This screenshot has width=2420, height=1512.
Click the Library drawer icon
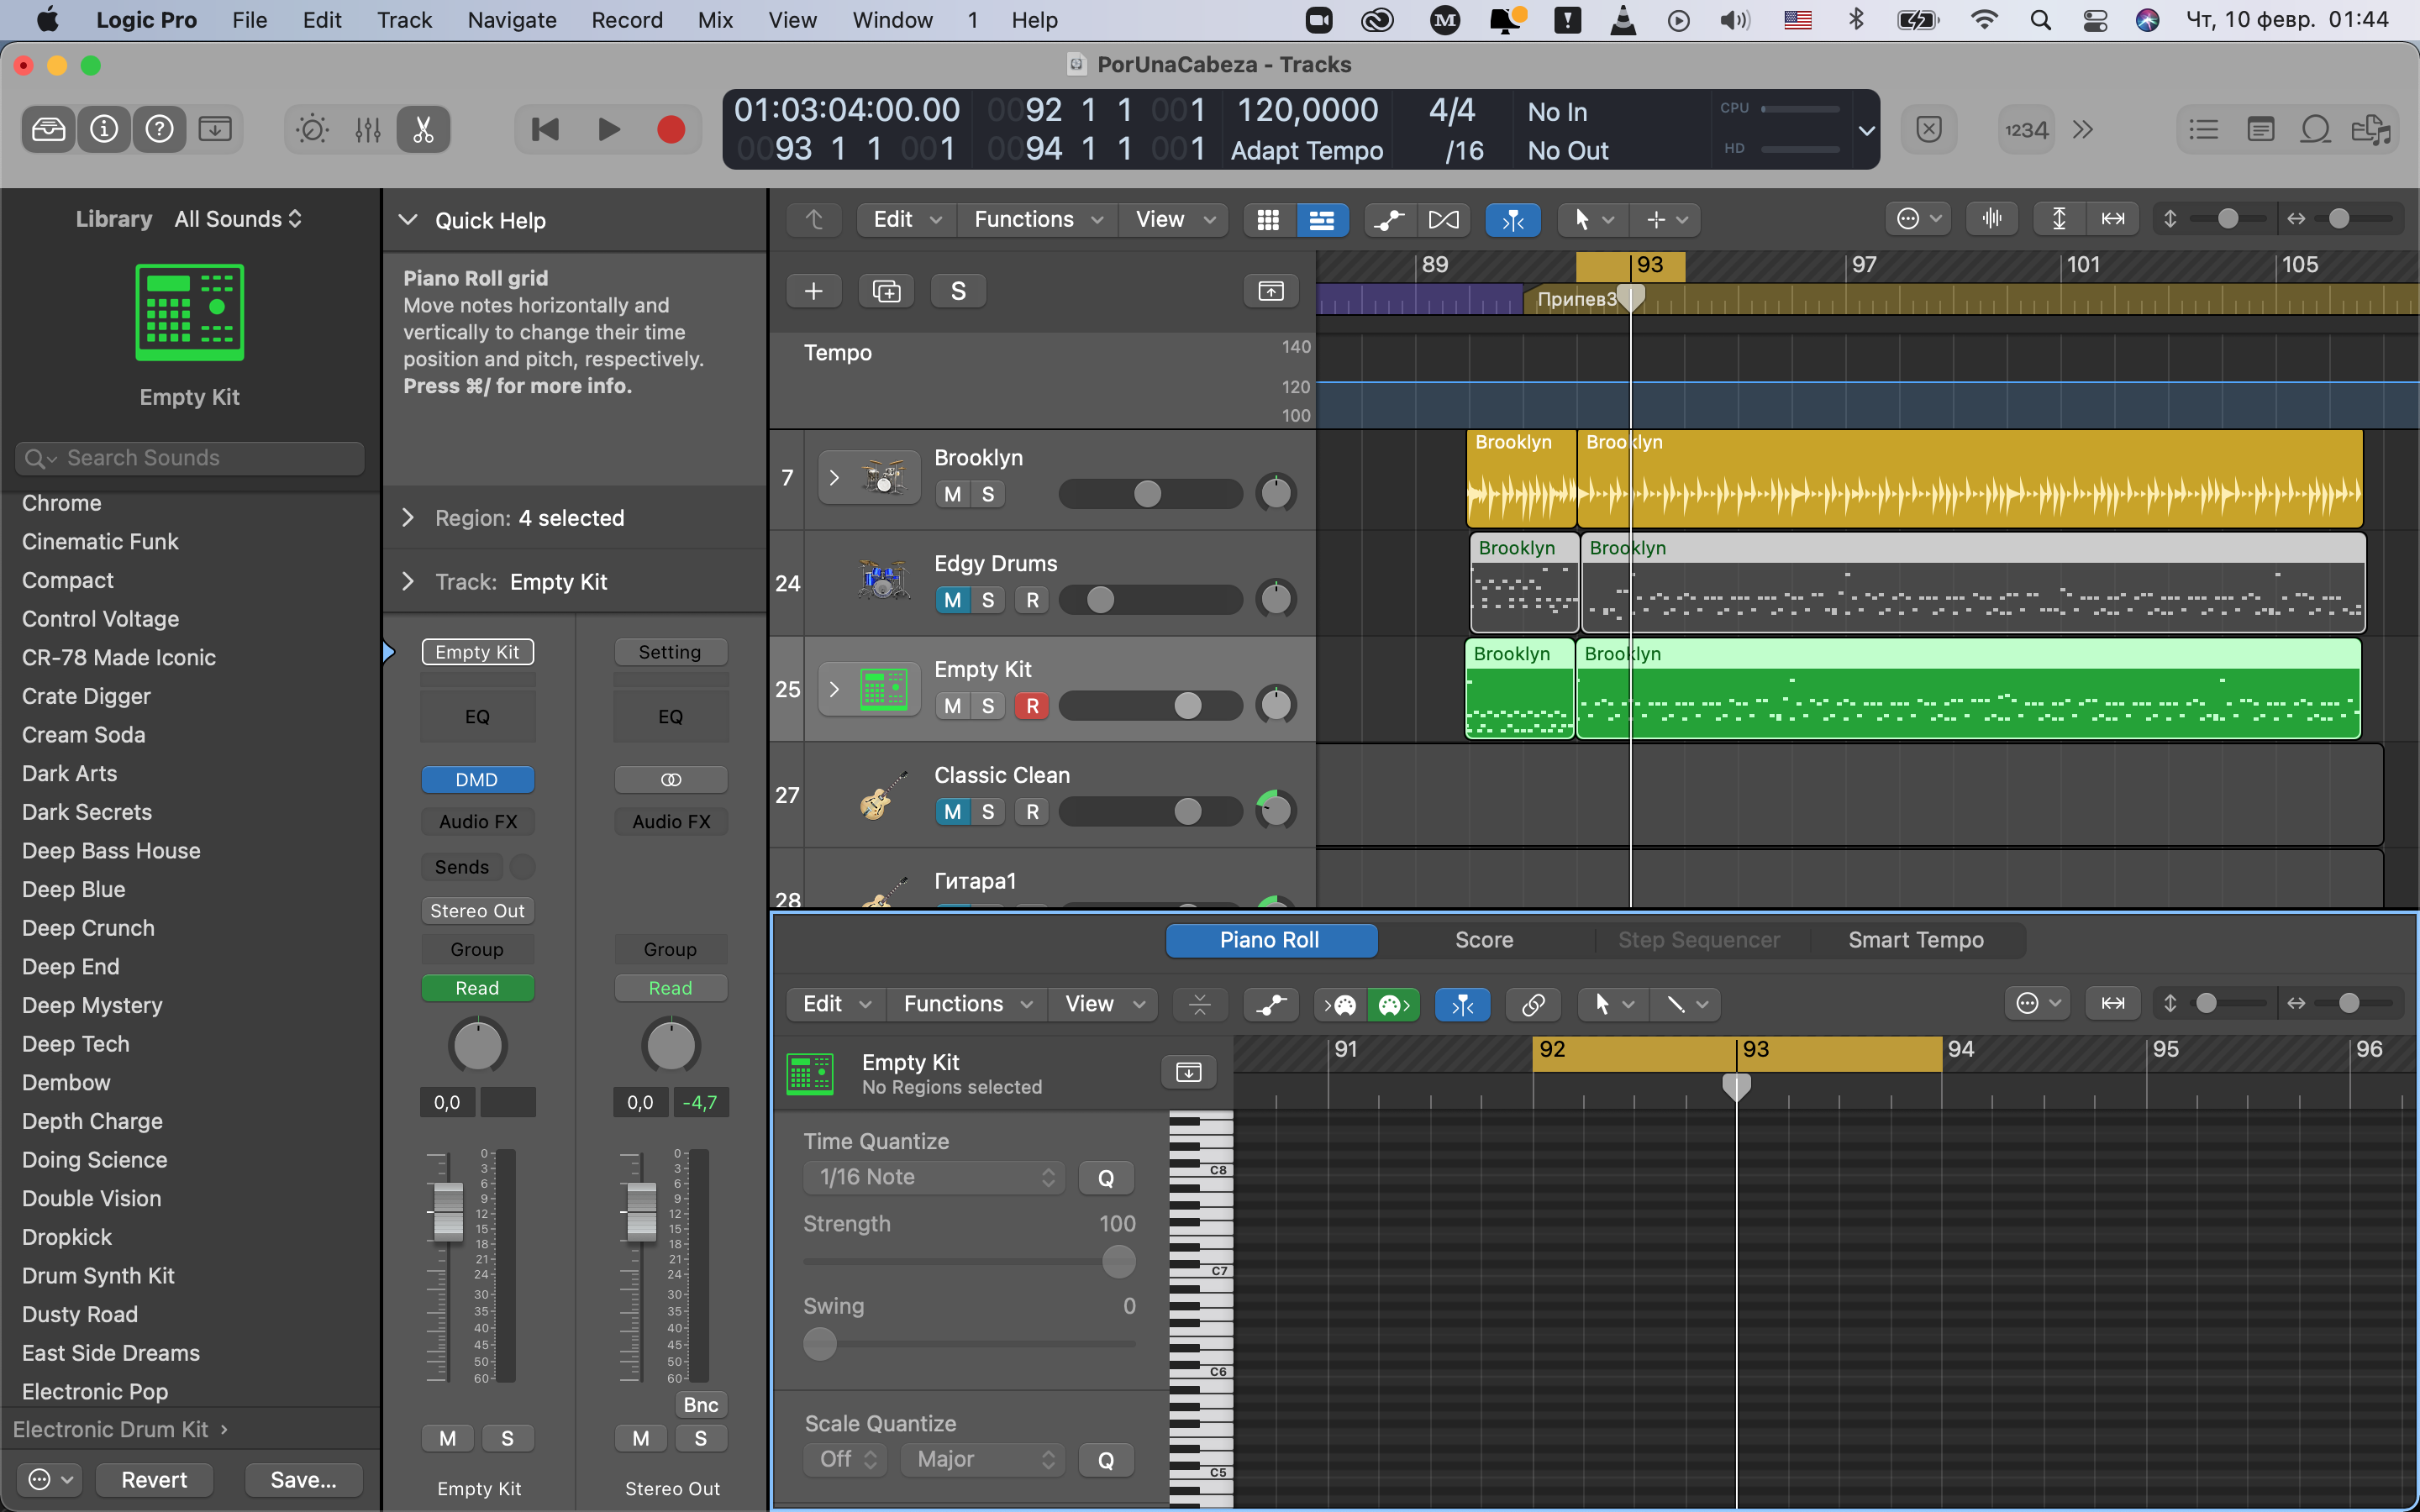pyautogui.click(x=48, y=130)
